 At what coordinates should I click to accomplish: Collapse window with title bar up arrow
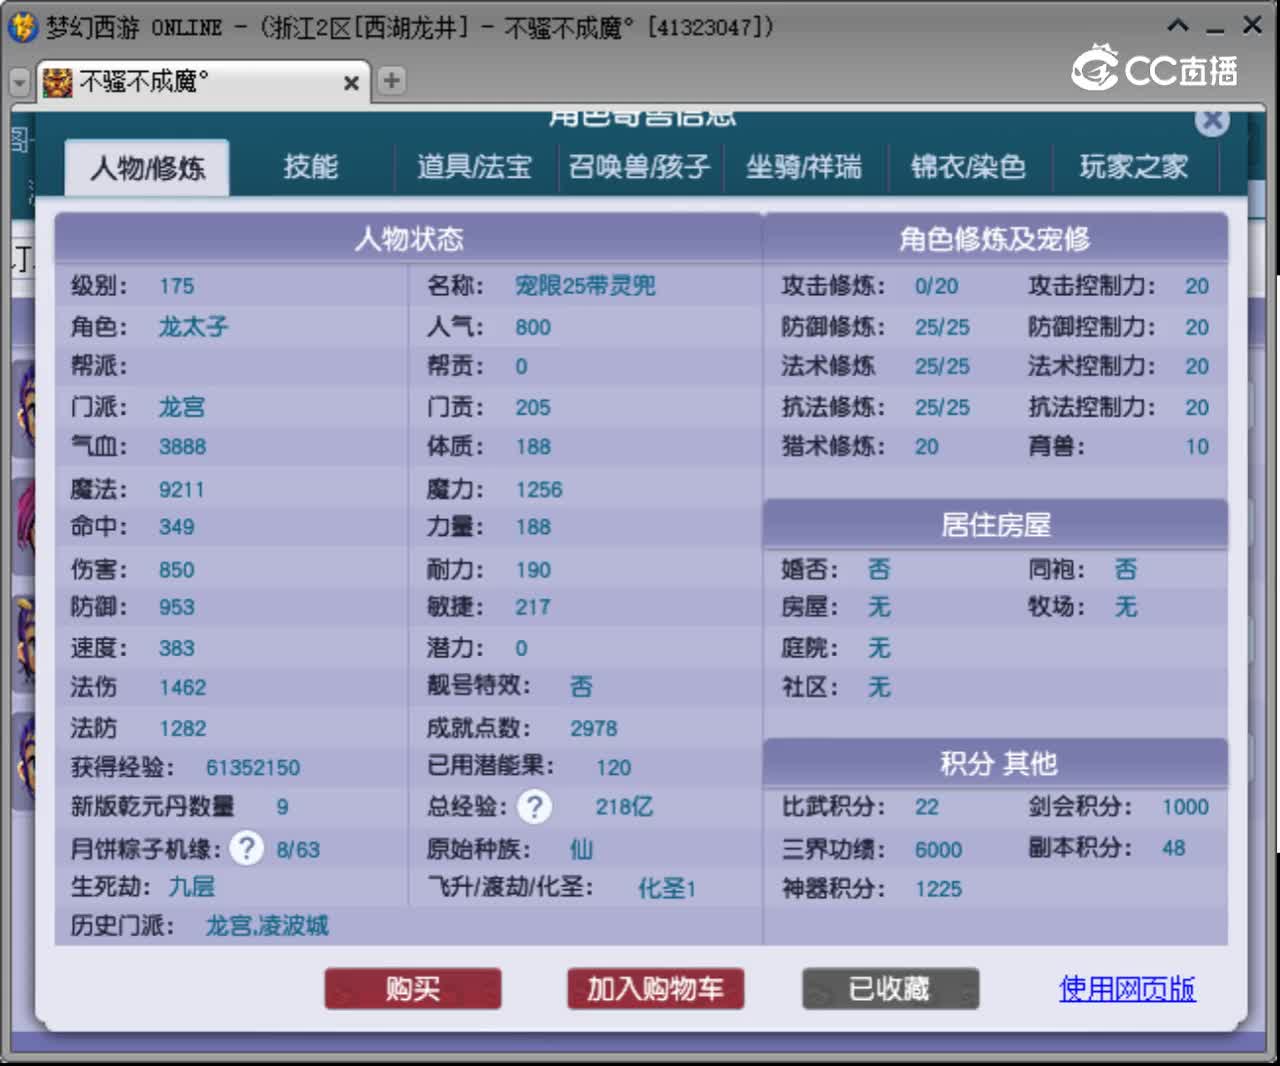1178,26
